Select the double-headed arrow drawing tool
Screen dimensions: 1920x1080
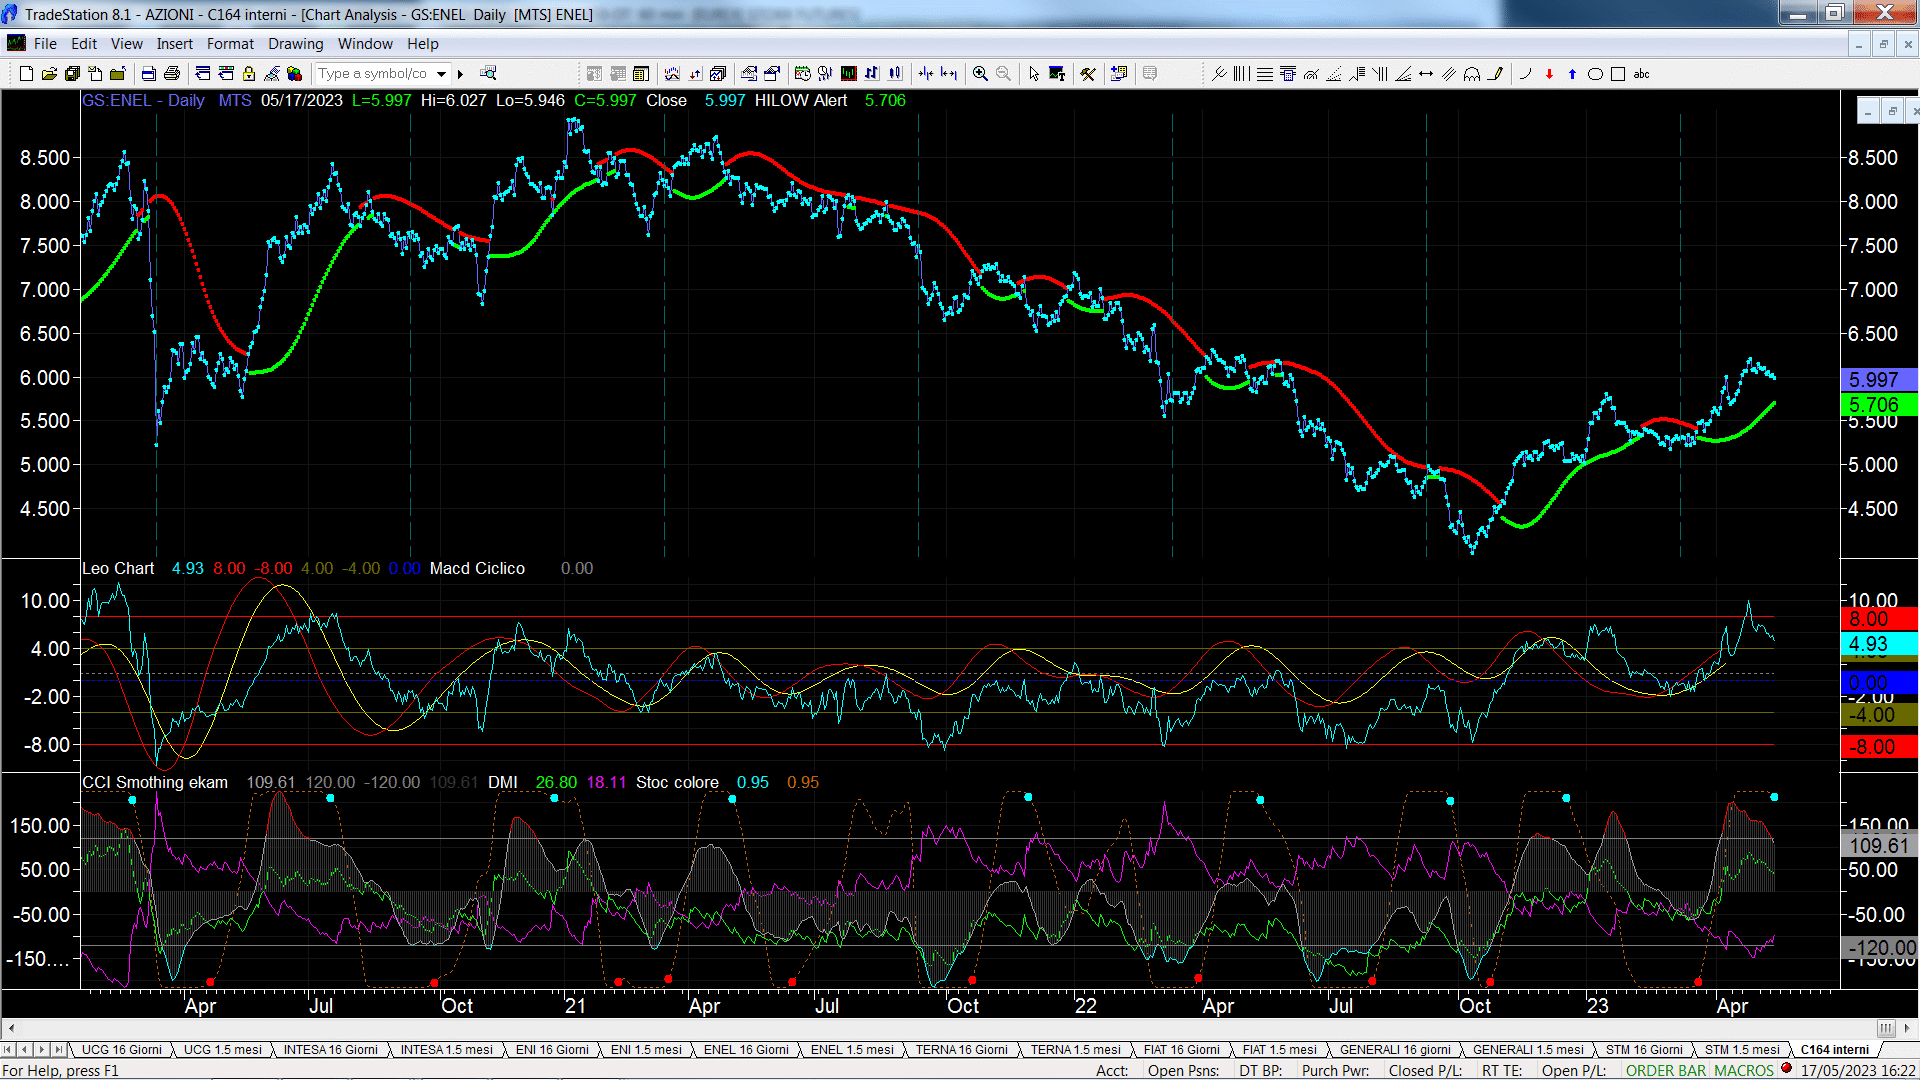1426,73
